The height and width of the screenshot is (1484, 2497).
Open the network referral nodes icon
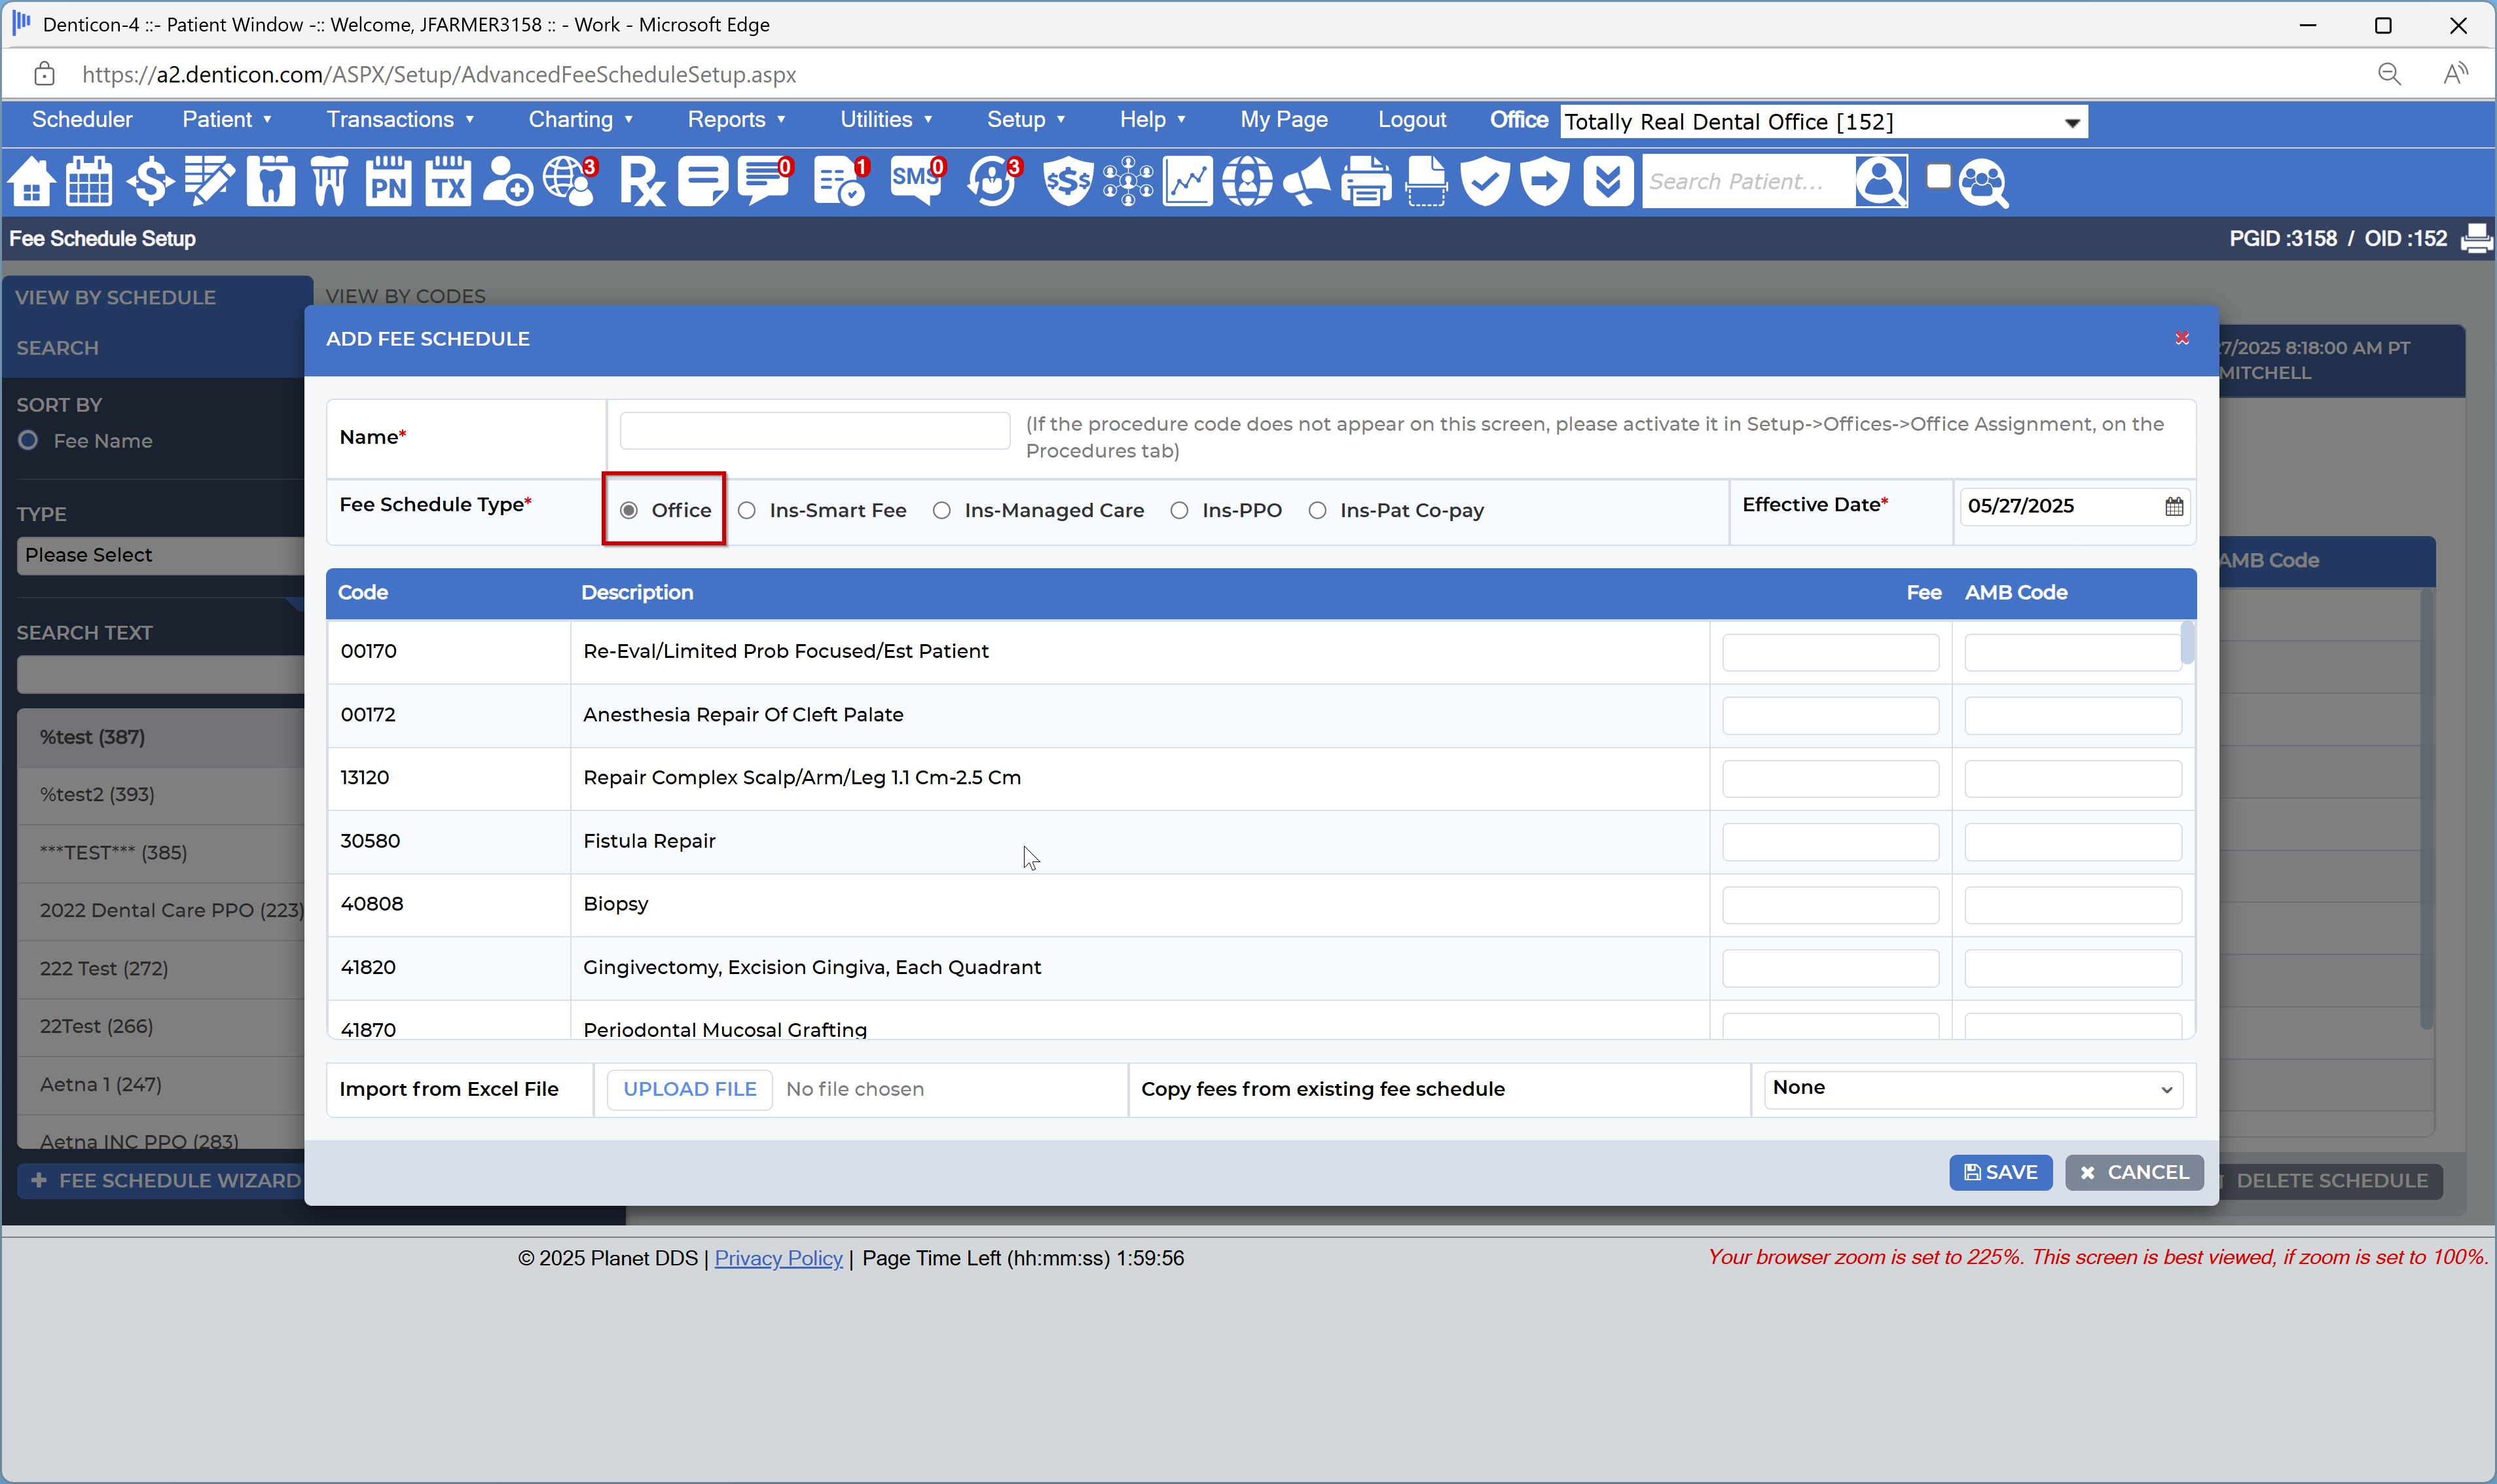(1128, 182)
